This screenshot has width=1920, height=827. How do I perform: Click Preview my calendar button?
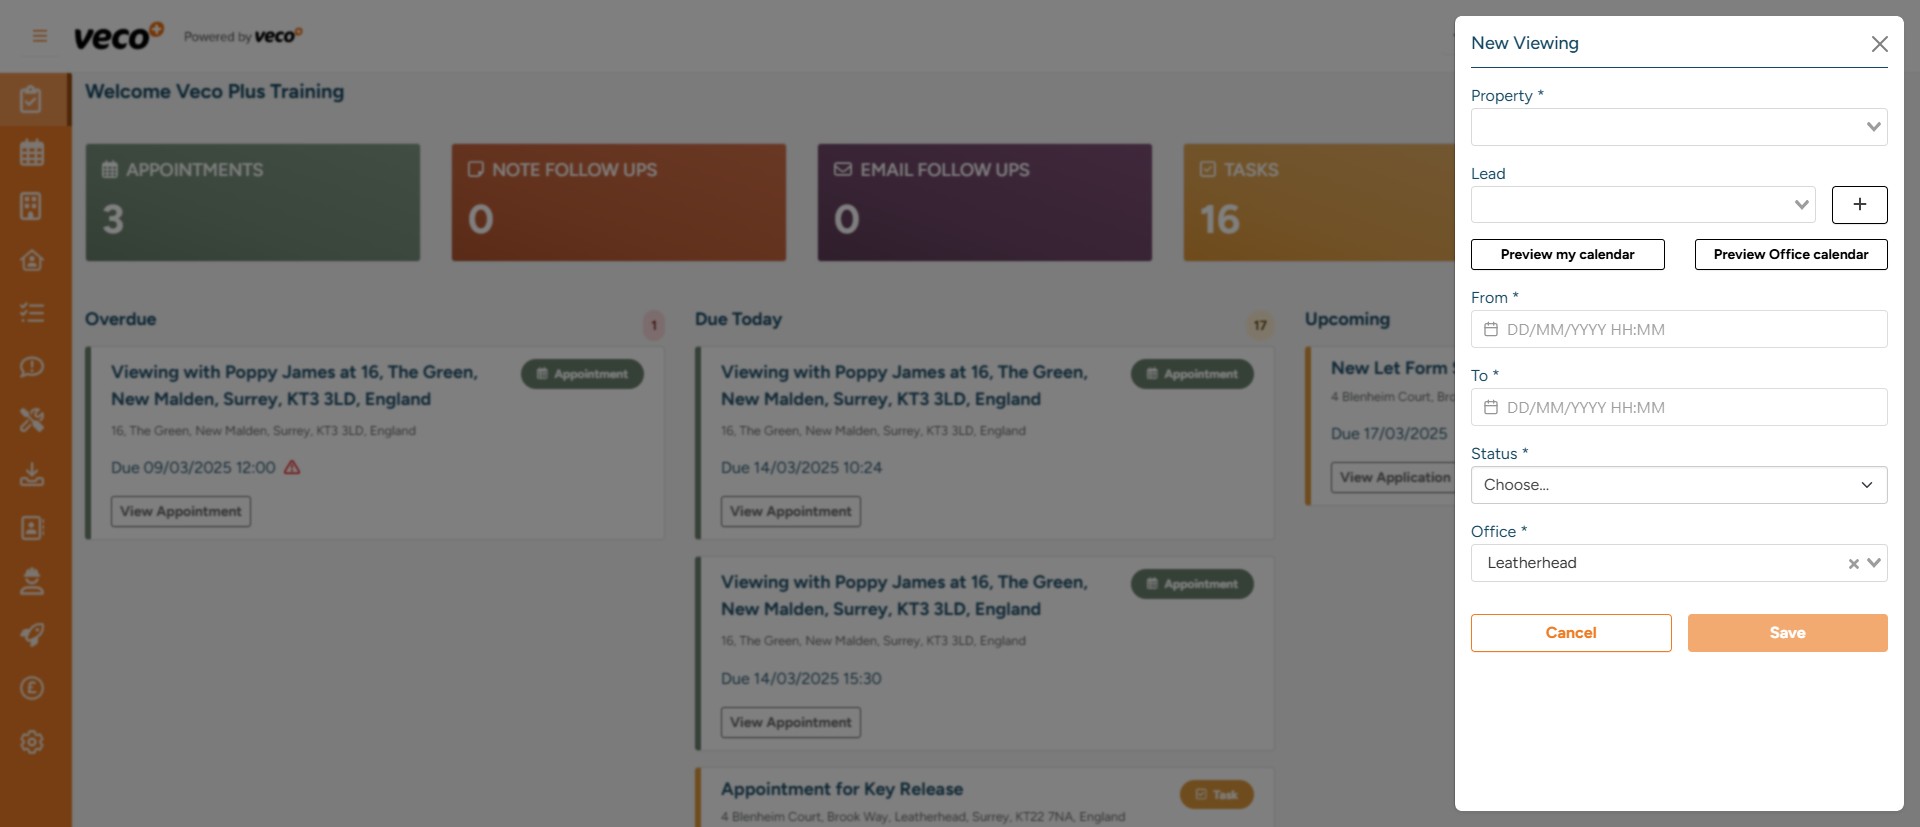pos(1567,254)
